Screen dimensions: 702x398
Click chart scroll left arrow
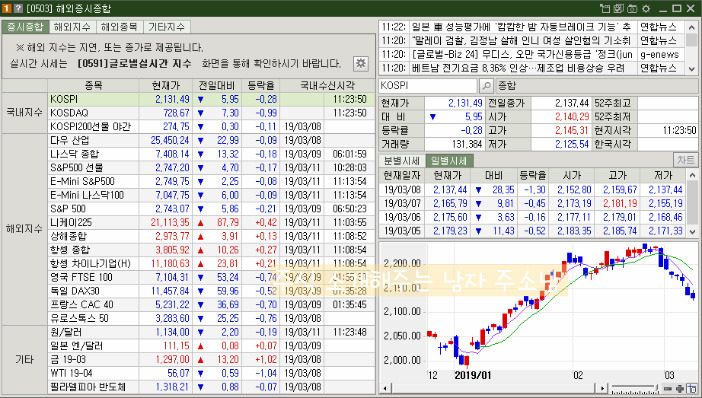[x=385, y=388]
